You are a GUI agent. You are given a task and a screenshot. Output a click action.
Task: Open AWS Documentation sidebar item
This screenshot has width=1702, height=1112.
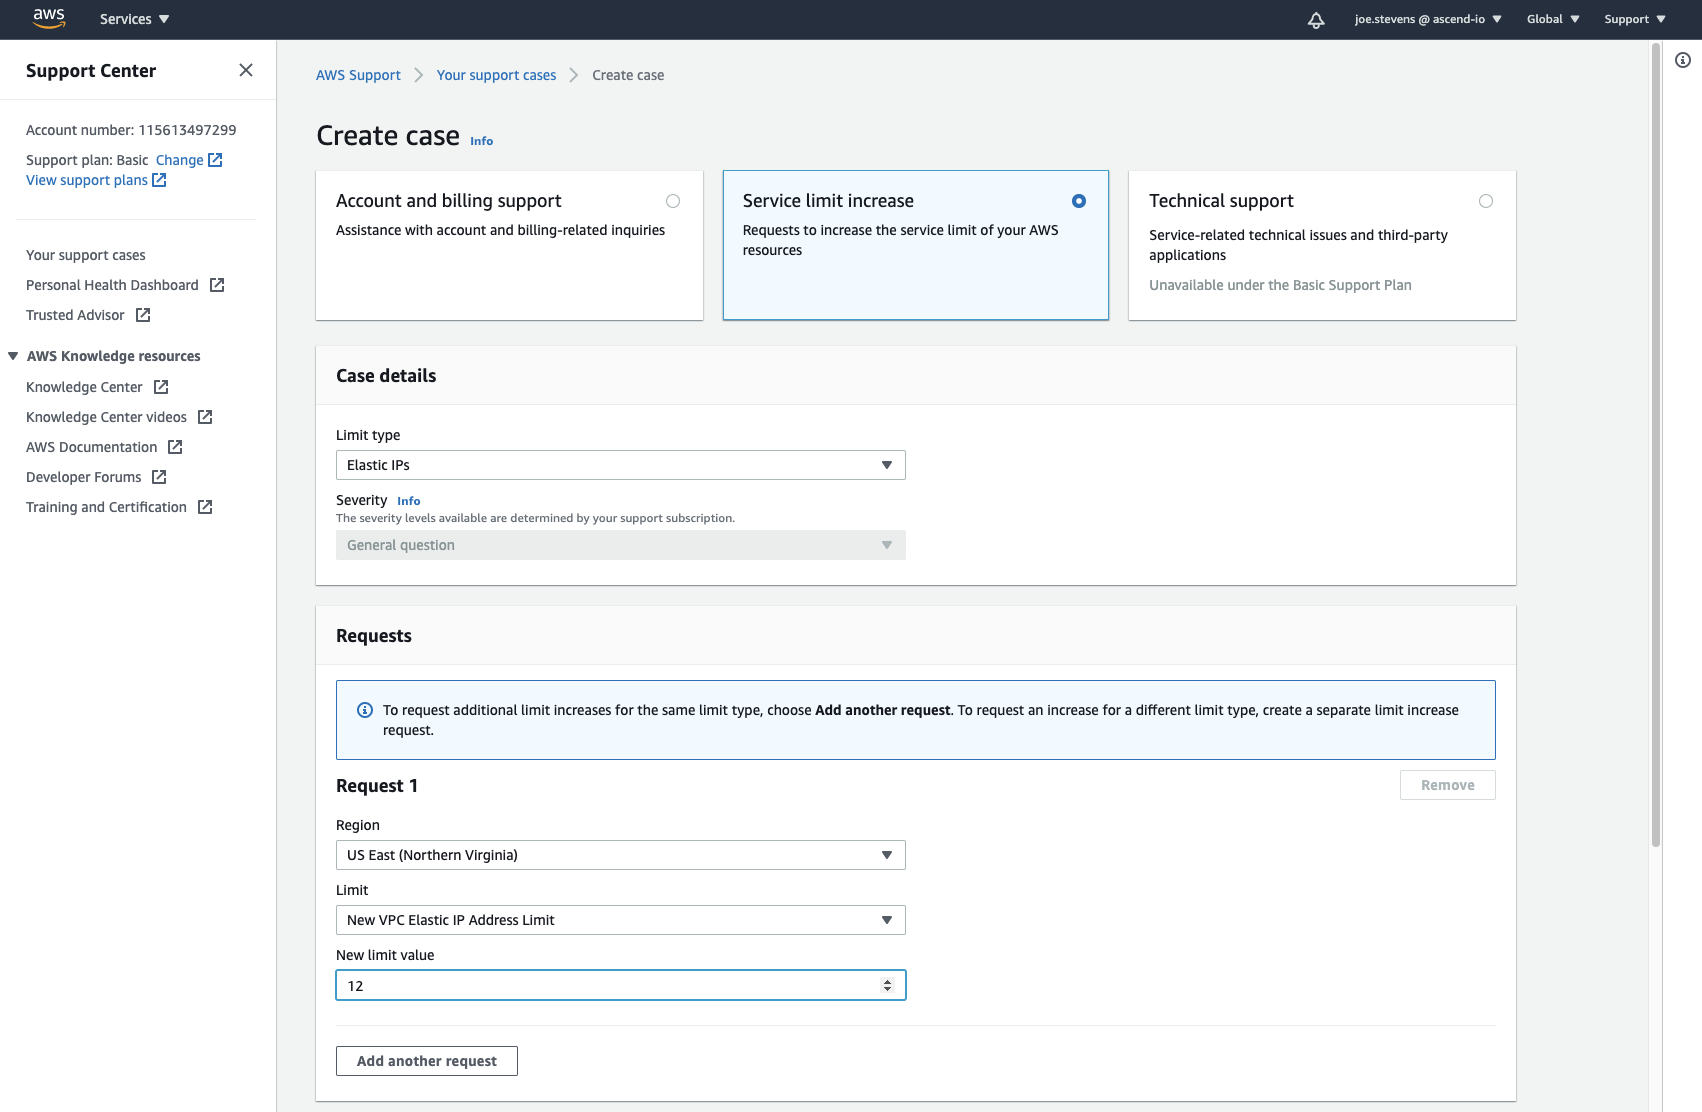click(91, 447)
